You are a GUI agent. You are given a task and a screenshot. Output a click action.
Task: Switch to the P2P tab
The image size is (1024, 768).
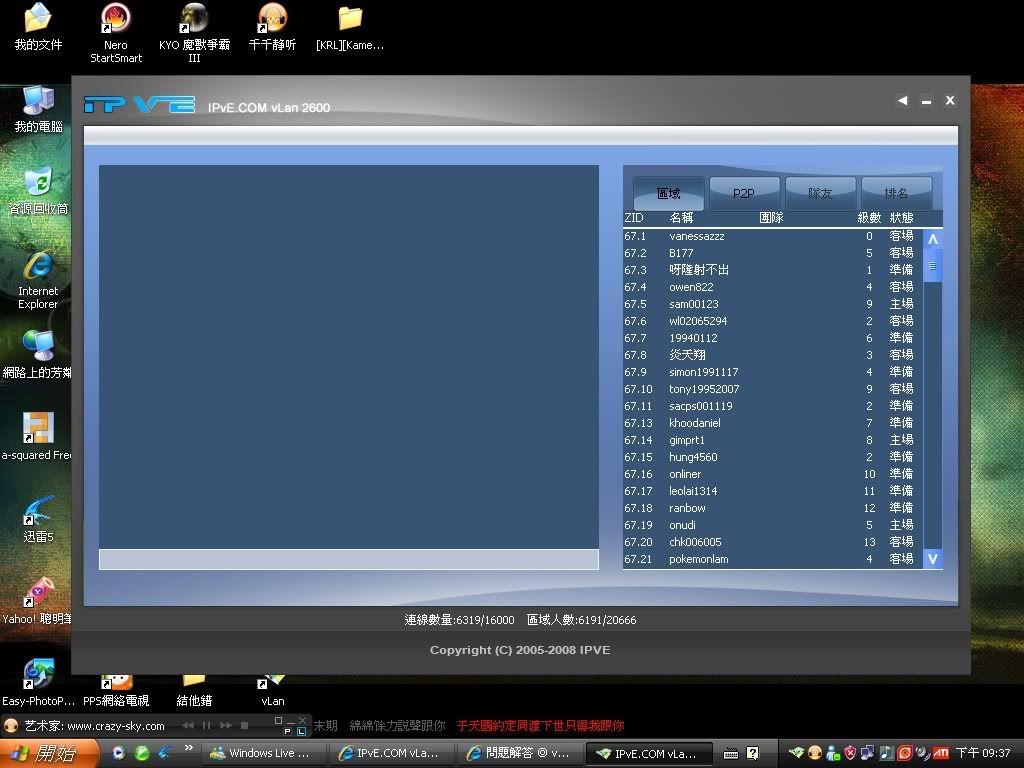pos(744,193)
